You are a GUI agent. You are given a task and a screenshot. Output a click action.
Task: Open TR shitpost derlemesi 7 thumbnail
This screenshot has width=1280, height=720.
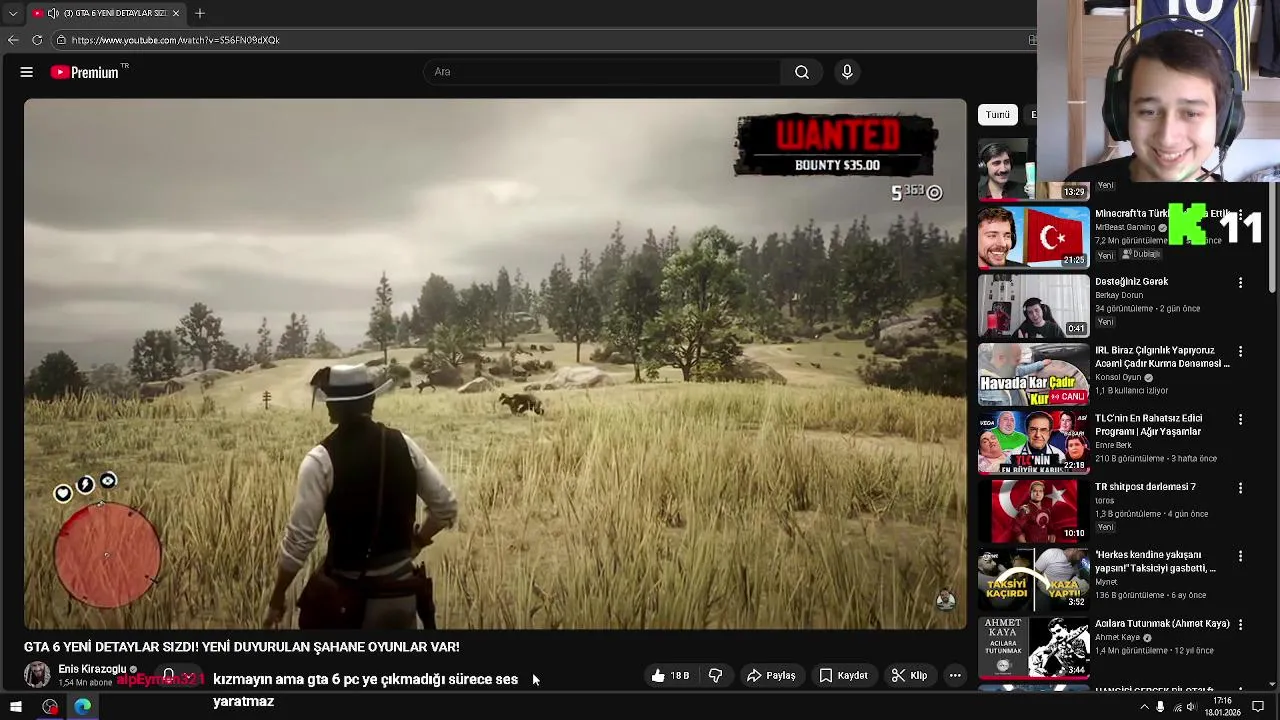[1033, 510]
